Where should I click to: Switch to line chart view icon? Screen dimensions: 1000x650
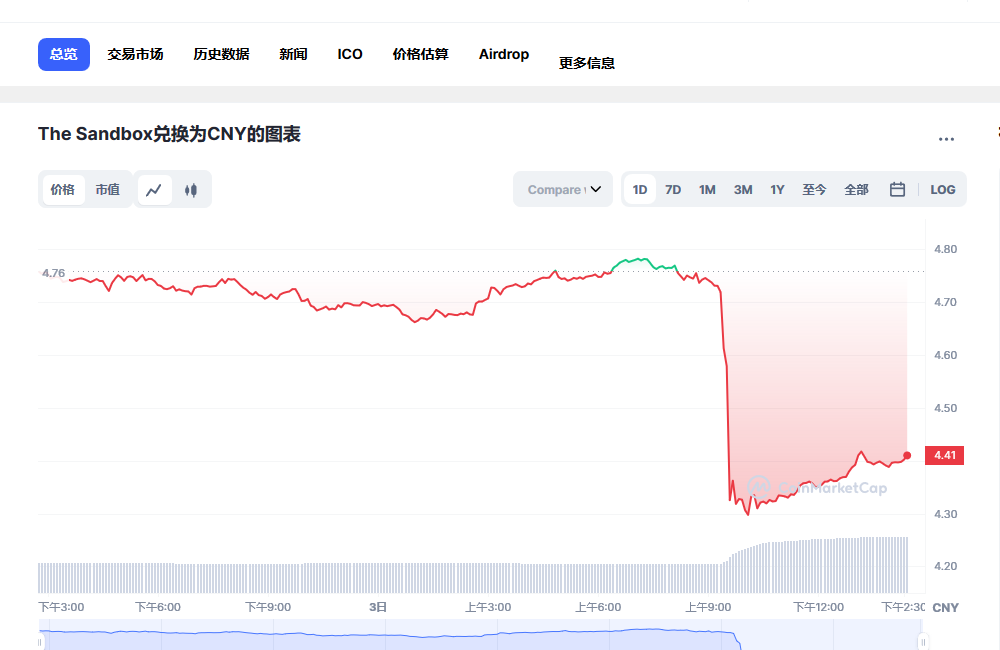click(x=154, y=190)
